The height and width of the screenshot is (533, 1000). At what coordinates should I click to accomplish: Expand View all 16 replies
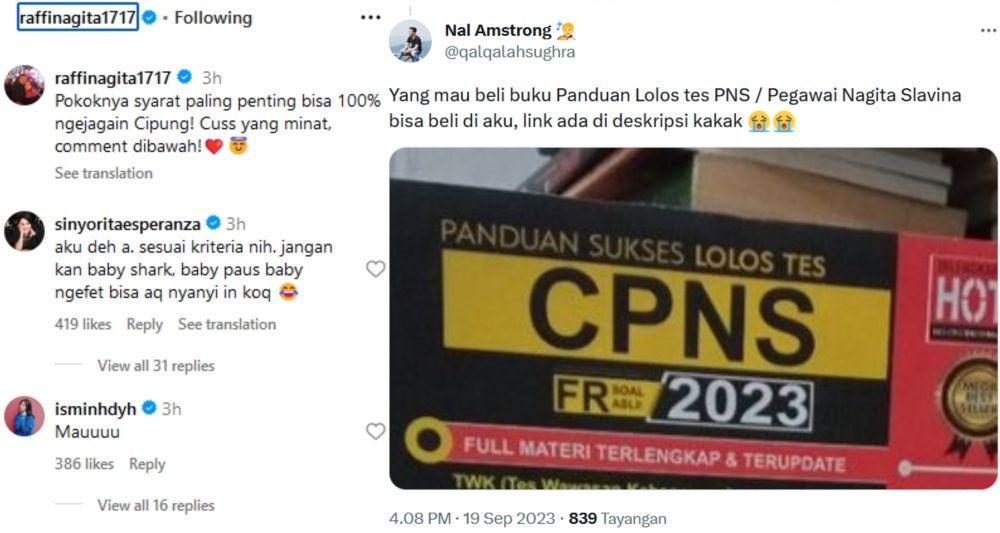(156, 506)
